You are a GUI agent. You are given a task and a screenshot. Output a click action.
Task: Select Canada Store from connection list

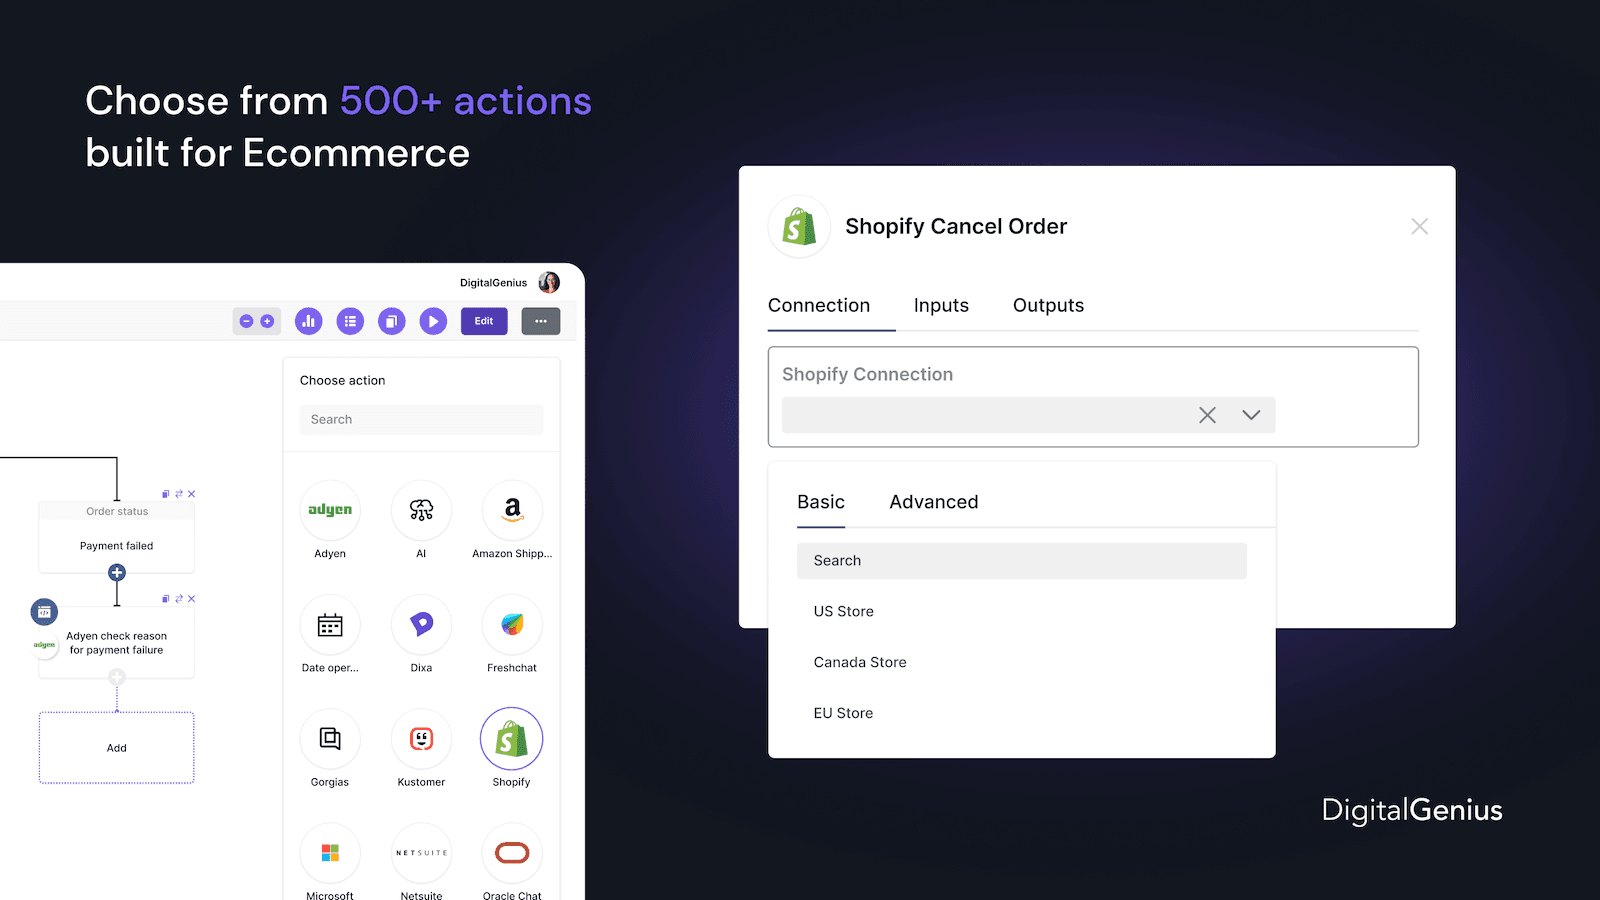[x=860, y=662]
